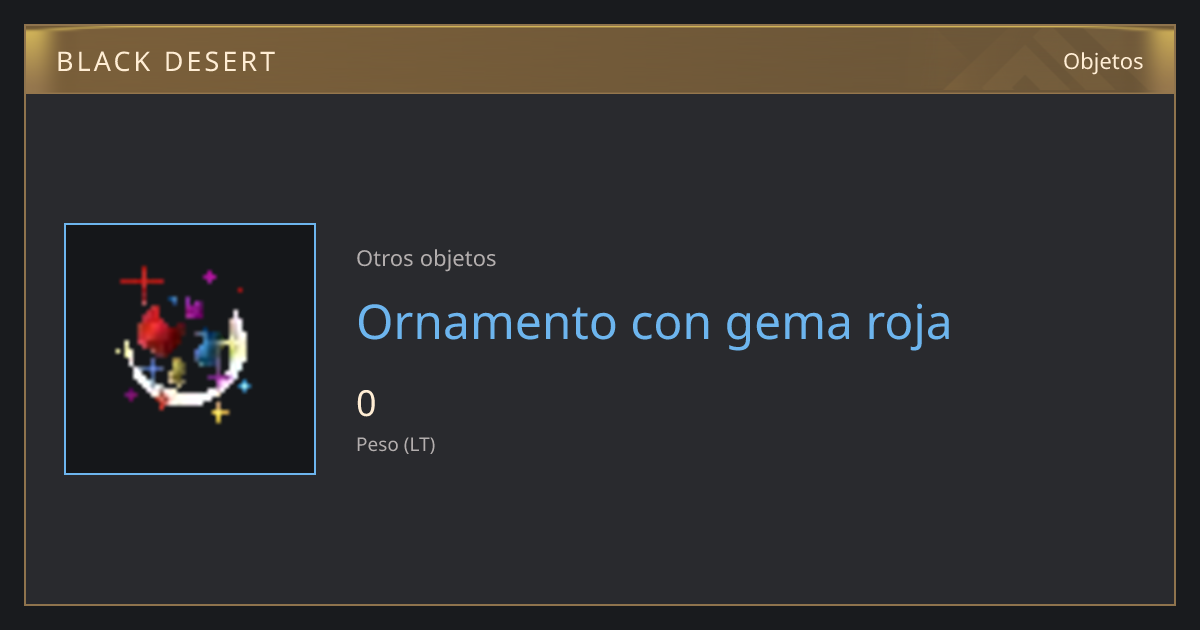The image size is (1200, 630).
Task: Click the cyan sparkle beside the crescent
Action: point(244,385)
